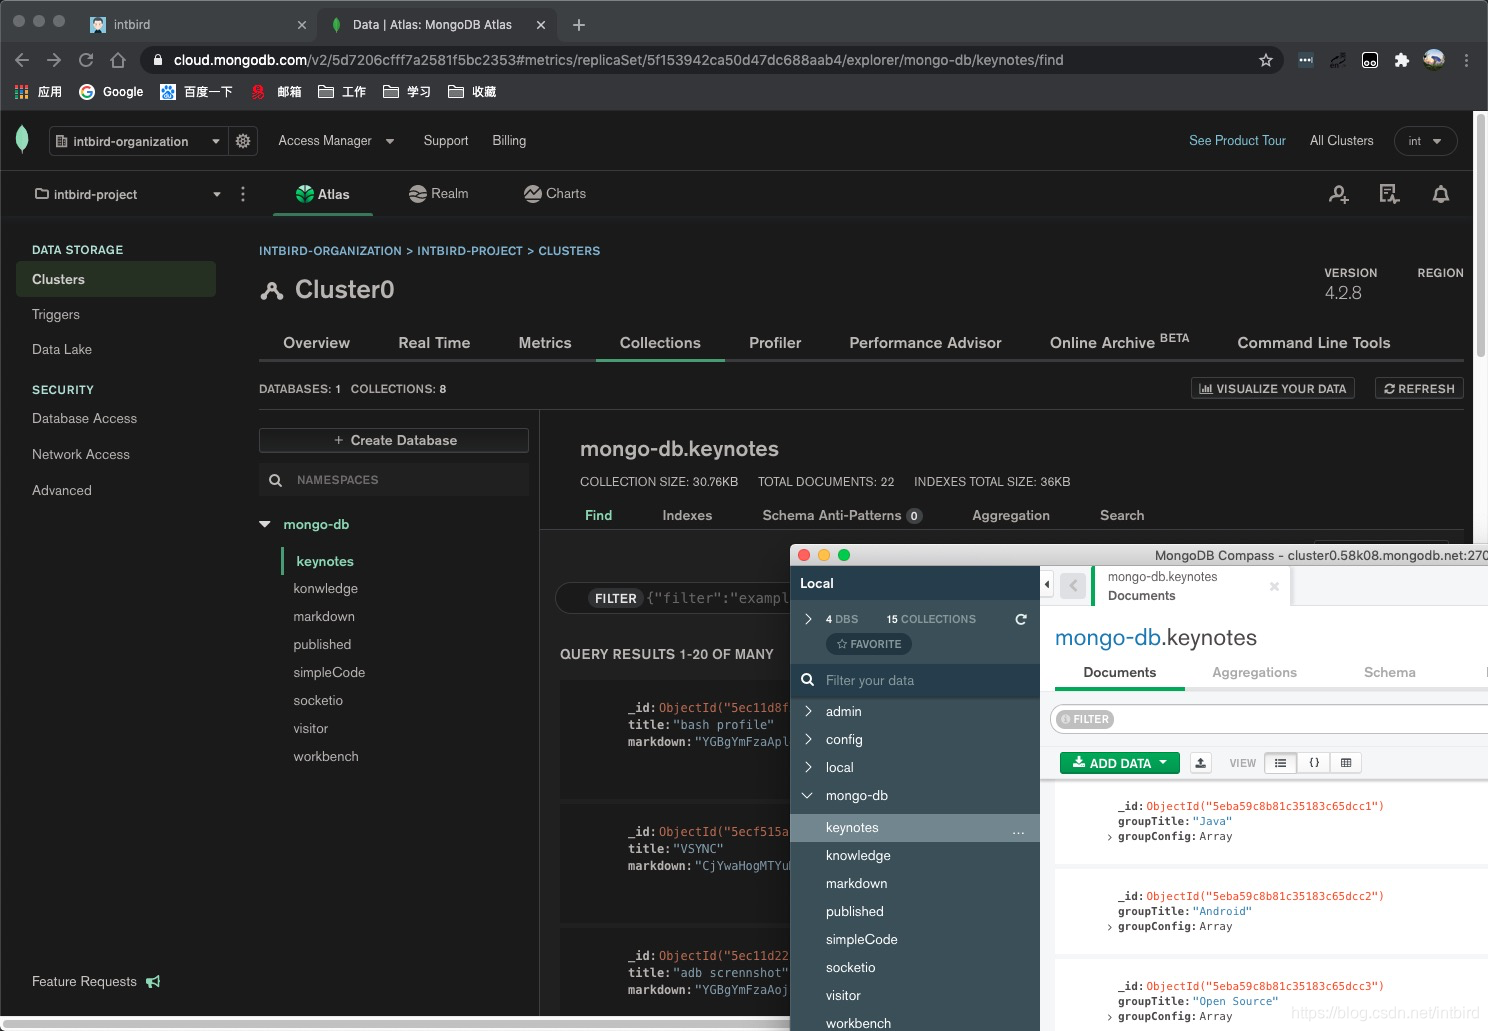The width and height of the screenshot is (1488, 1031).
Task: Switch Compass to JSON view
Action: pos(1314,763)
